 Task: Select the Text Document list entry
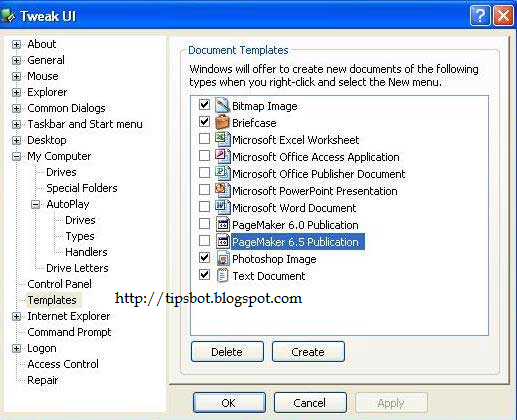[x=269, y=276]
